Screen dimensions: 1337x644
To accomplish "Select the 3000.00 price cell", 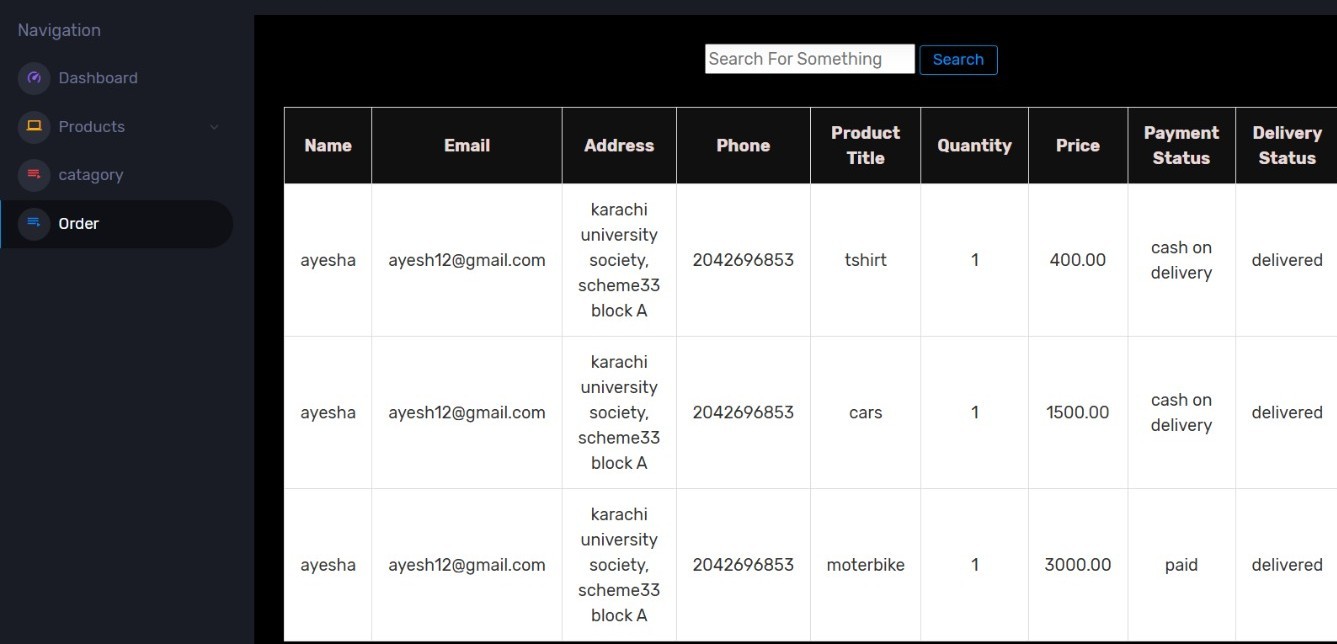I will [x=1078, y=565].
